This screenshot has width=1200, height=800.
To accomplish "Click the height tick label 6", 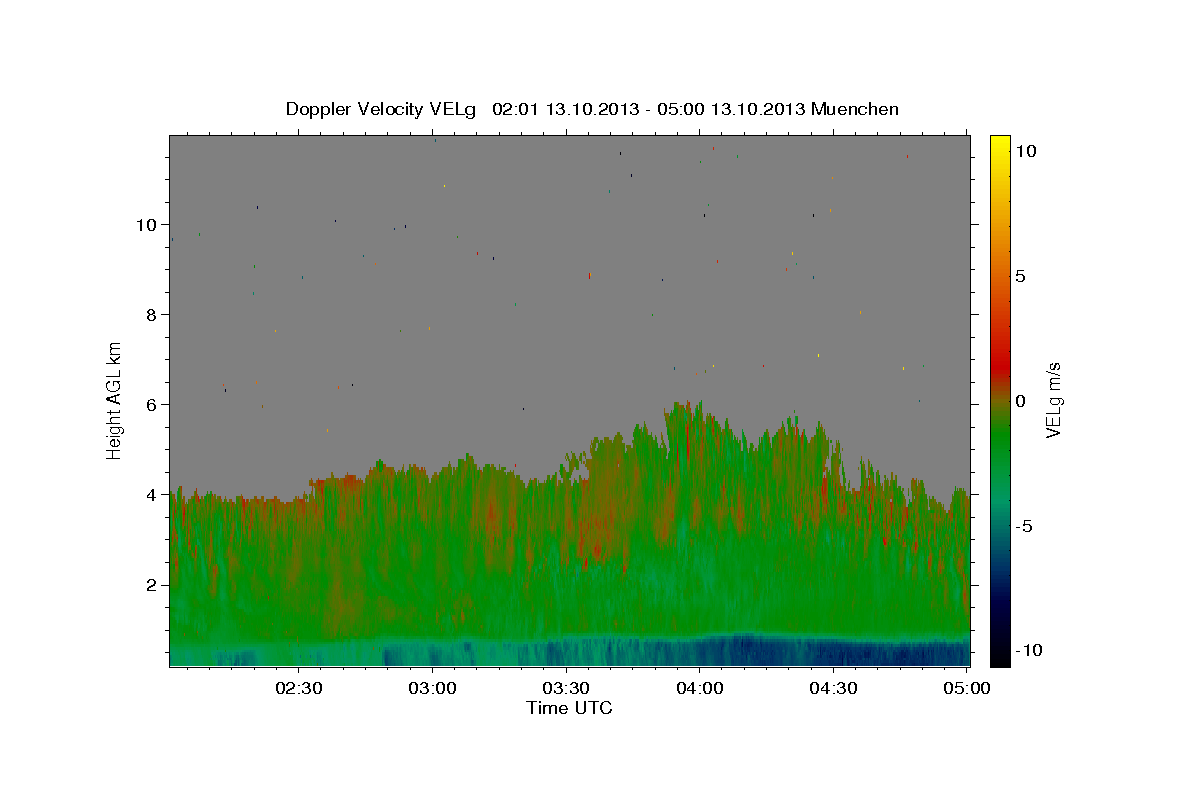I will coord(151,404).
